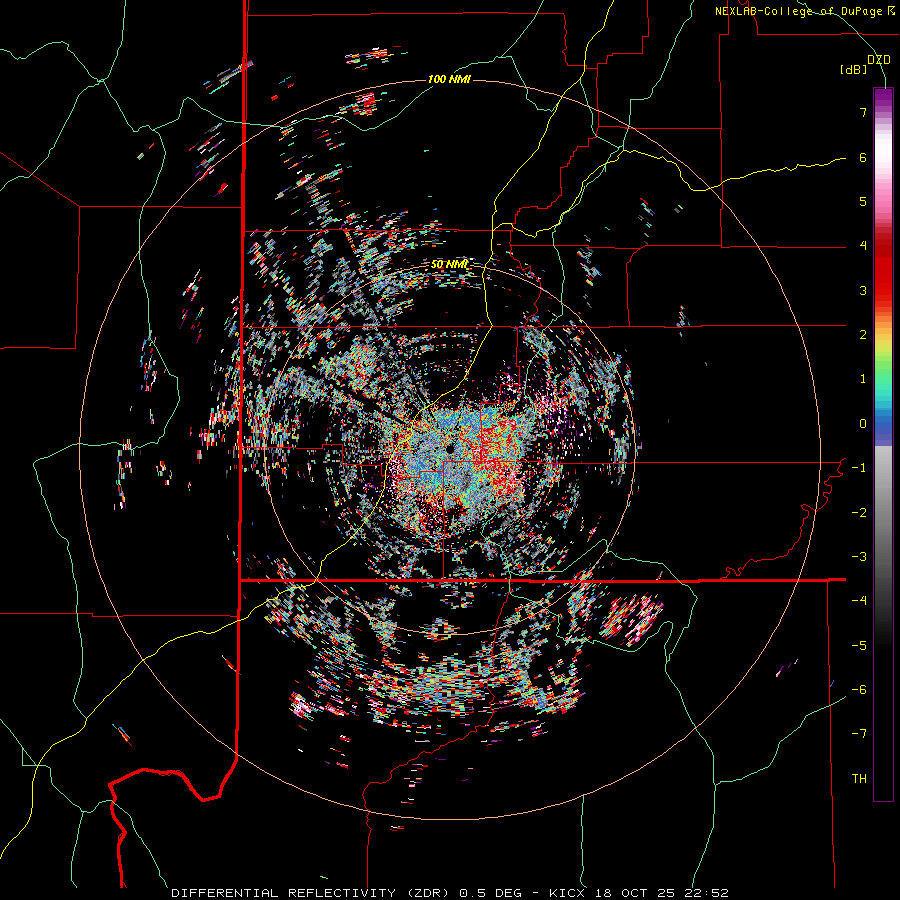Click the 100 NMI range ring label

[x=449, y=79]
